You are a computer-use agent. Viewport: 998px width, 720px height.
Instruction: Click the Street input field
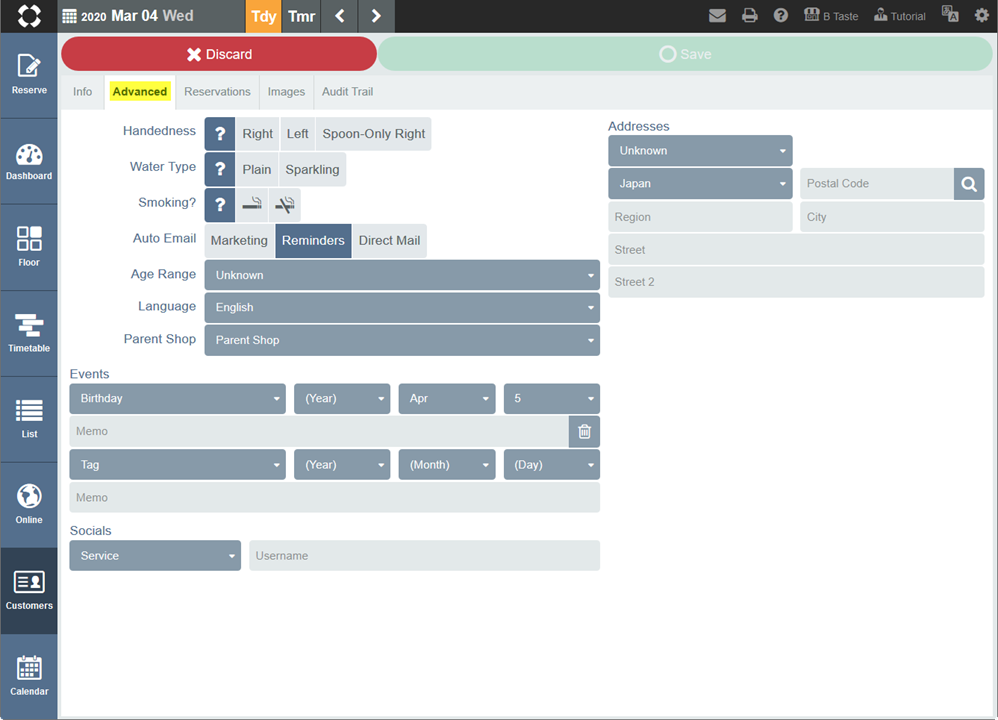pos(796,250)
